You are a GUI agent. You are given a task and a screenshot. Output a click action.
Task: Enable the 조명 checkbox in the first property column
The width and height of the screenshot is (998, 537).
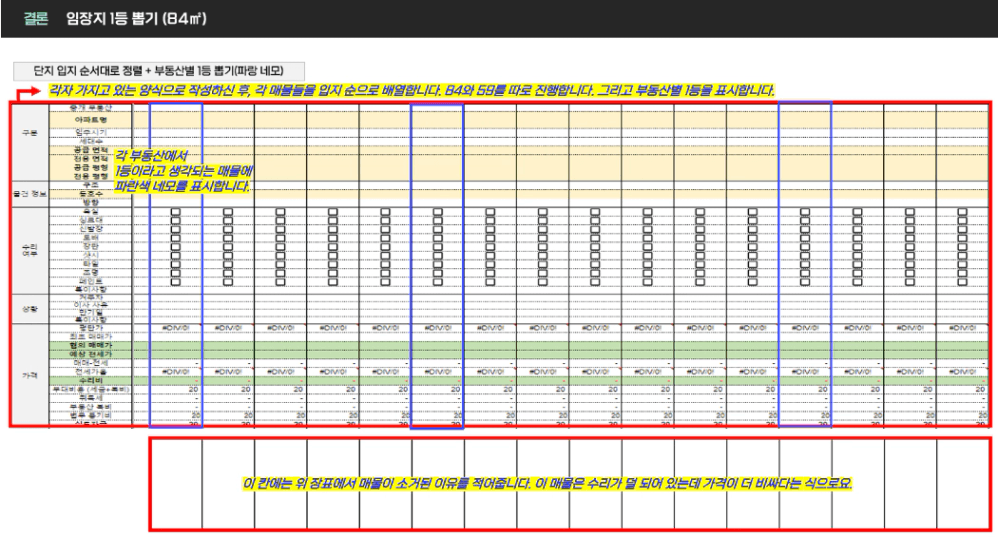[176, 272]
